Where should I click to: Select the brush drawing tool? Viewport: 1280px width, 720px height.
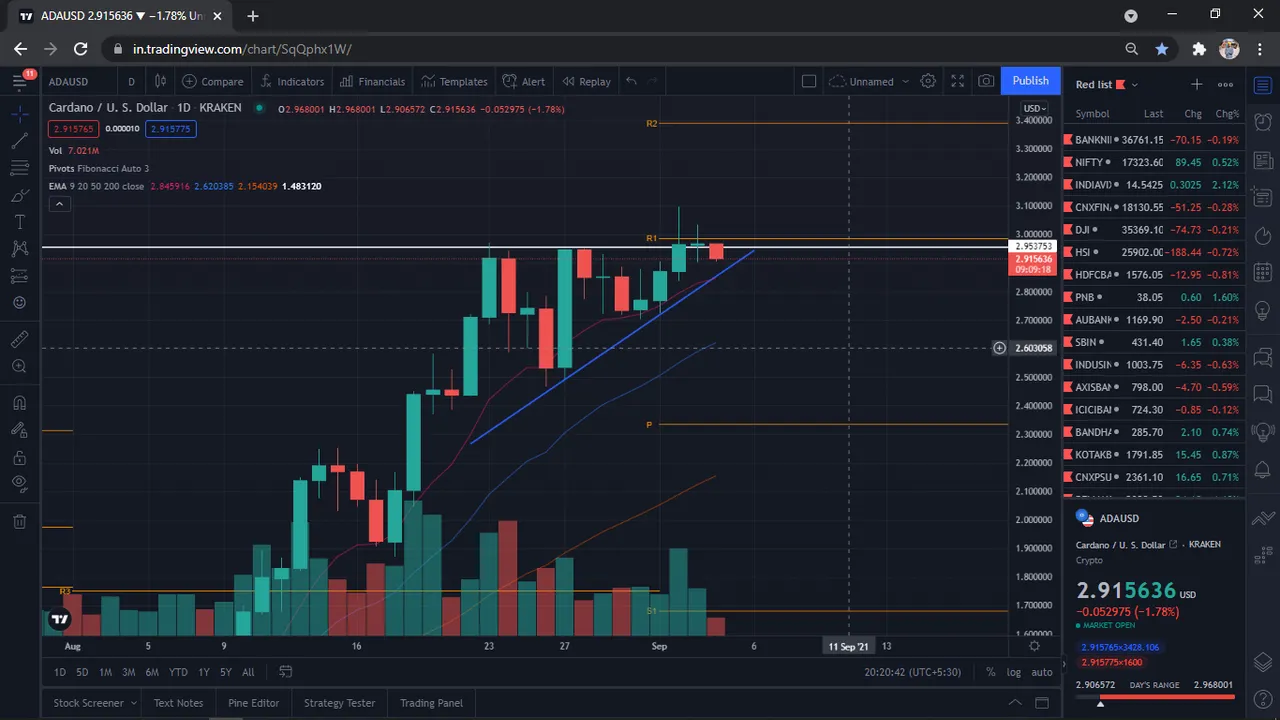click(19, 195)
